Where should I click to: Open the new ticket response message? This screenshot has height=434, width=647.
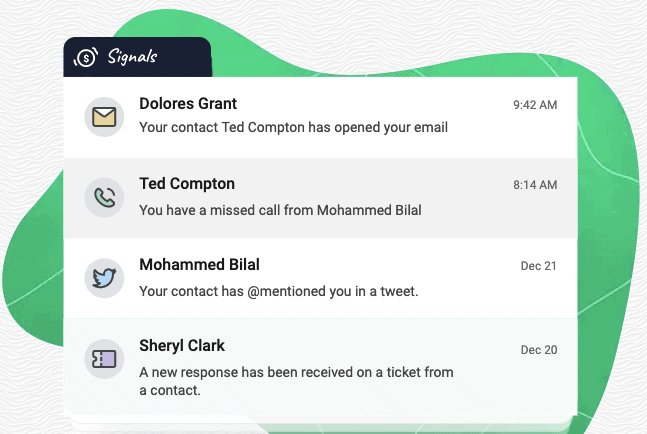[x=296, y=381]
